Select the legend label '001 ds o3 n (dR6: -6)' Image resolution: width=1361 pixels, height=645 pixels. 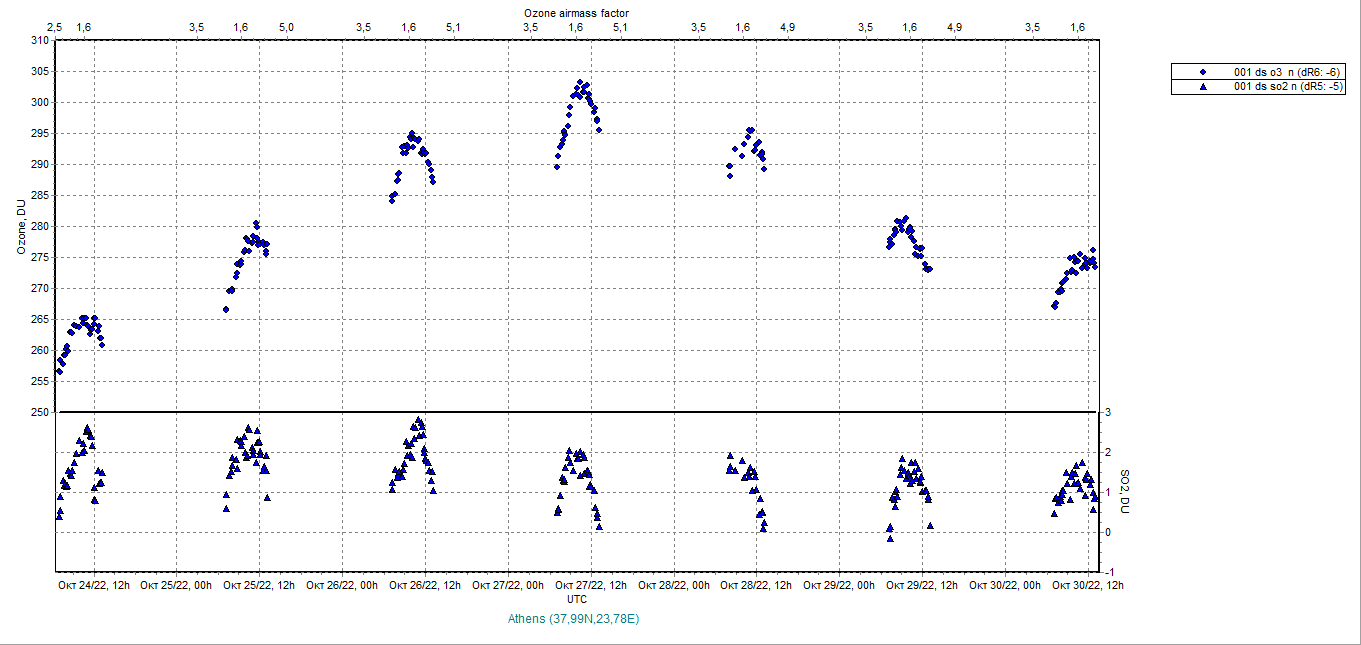click(x=1287, y=71)
